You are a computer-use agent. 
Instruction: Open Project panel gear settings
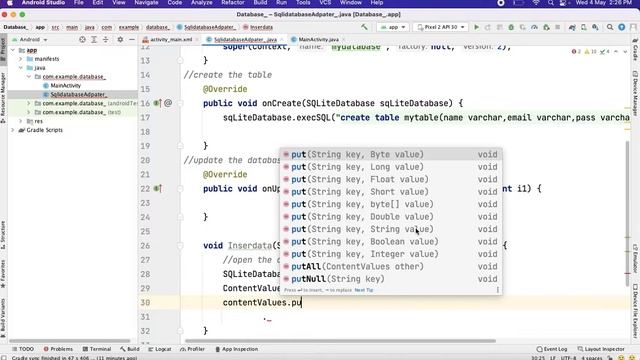coord(120,40)
